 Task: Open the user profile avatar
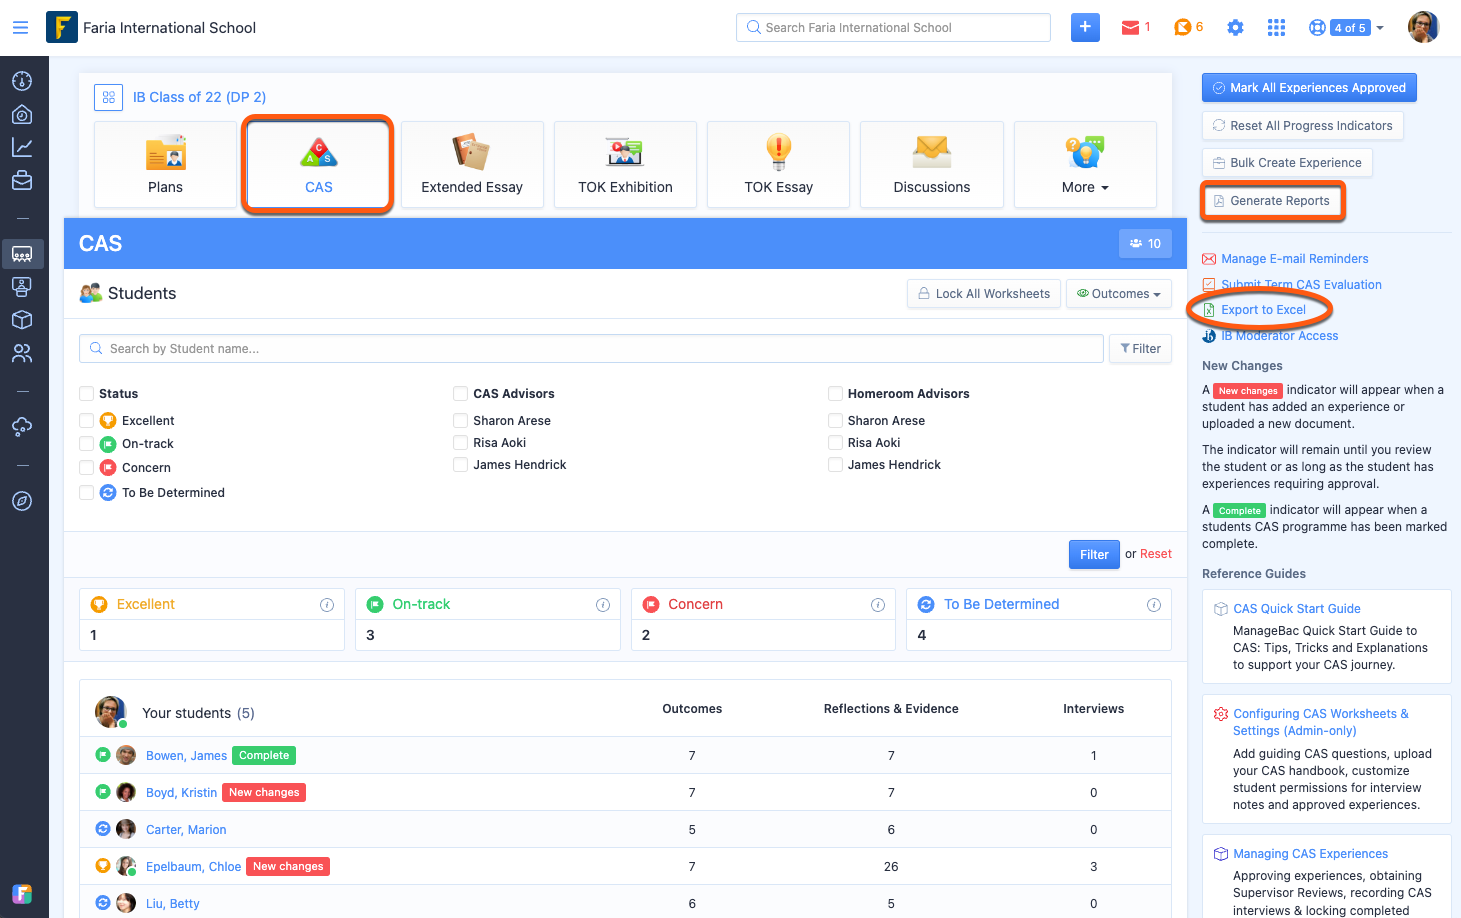tap(1423, 27)
